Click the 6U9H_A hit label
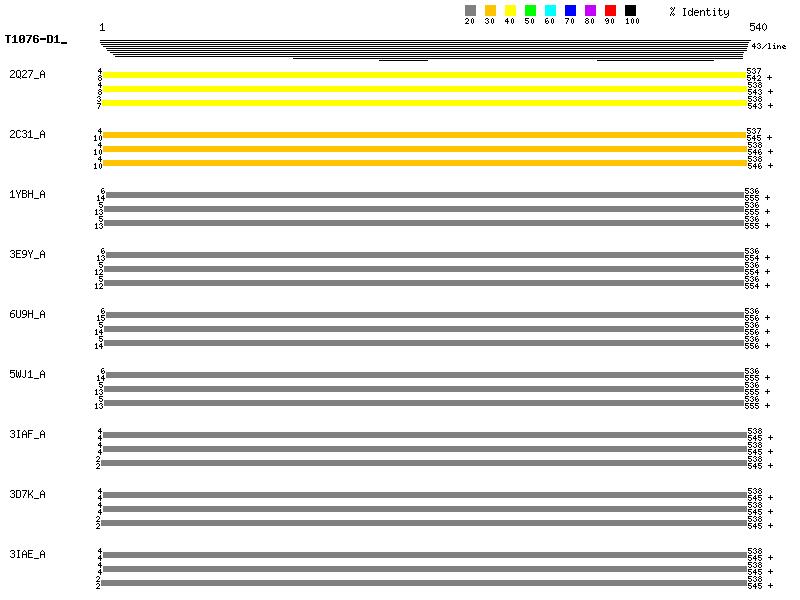Viewport: 800px width, 600px height. (x=27, y=315)
